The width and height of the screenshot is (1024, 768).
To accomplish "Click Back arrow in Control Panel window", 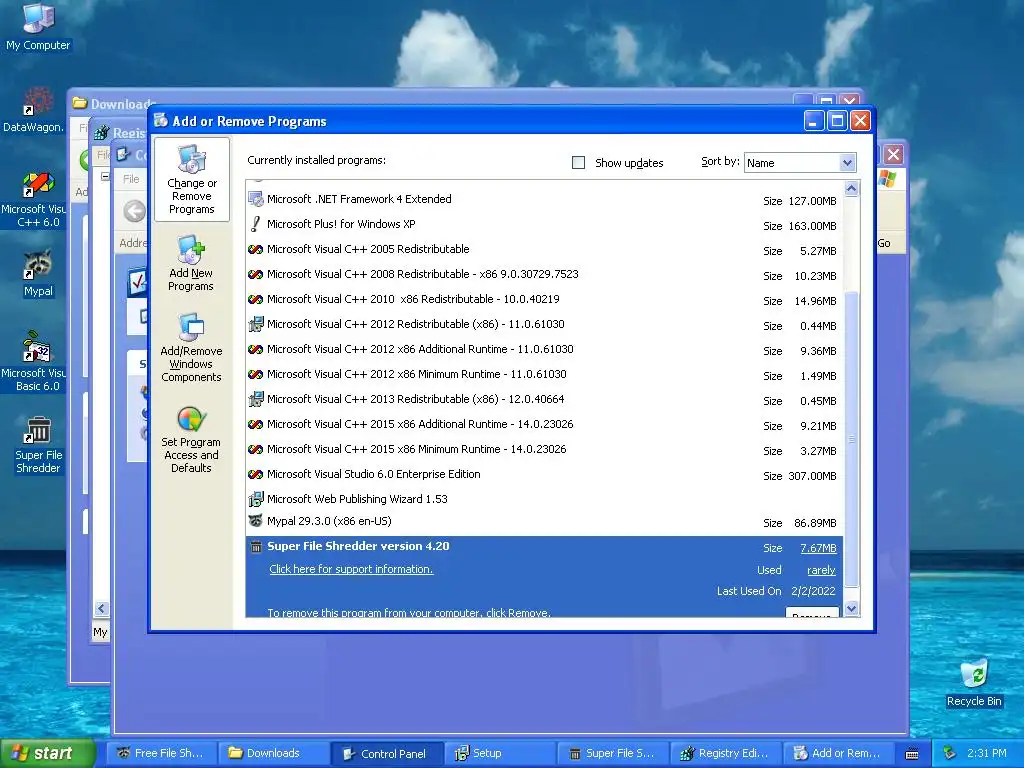I will (135, 212).
